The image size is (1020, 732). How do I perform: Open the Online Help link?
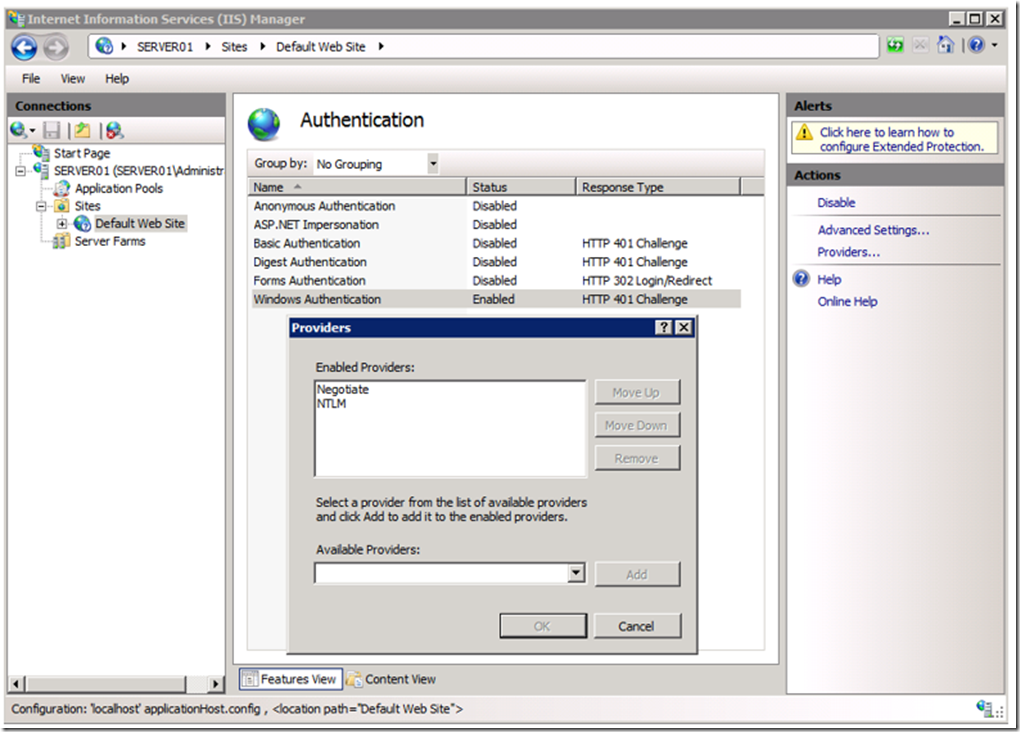(847, 301)
